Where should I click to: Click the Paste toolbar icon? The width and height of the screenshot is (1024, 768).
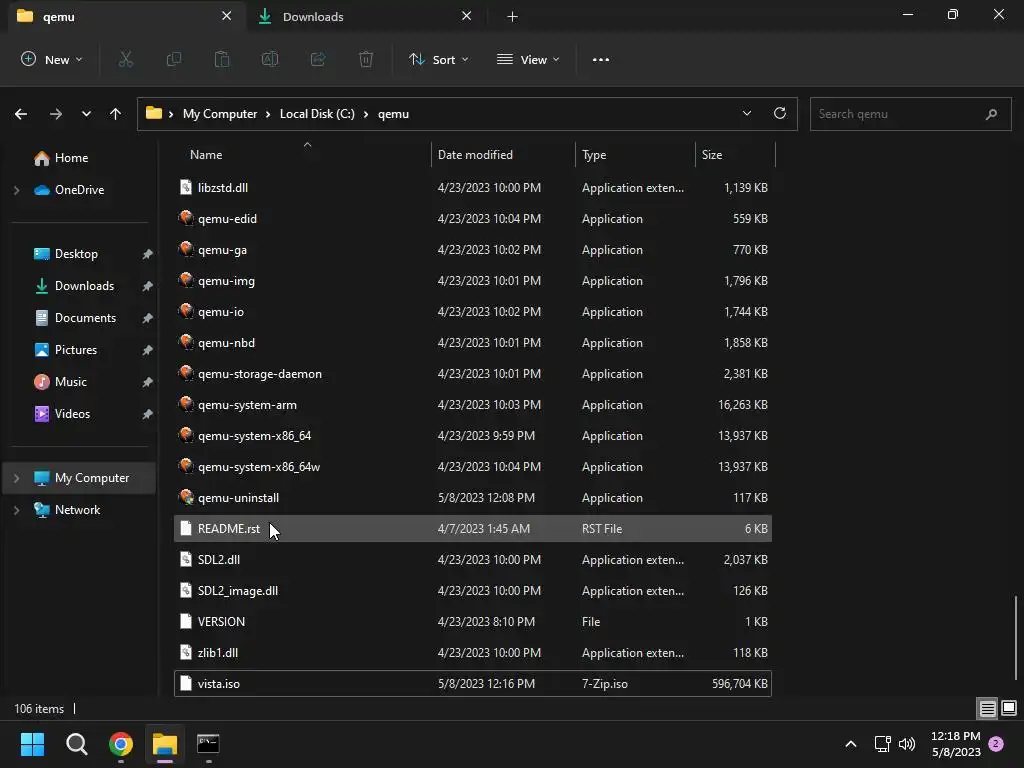pos(222,59)
